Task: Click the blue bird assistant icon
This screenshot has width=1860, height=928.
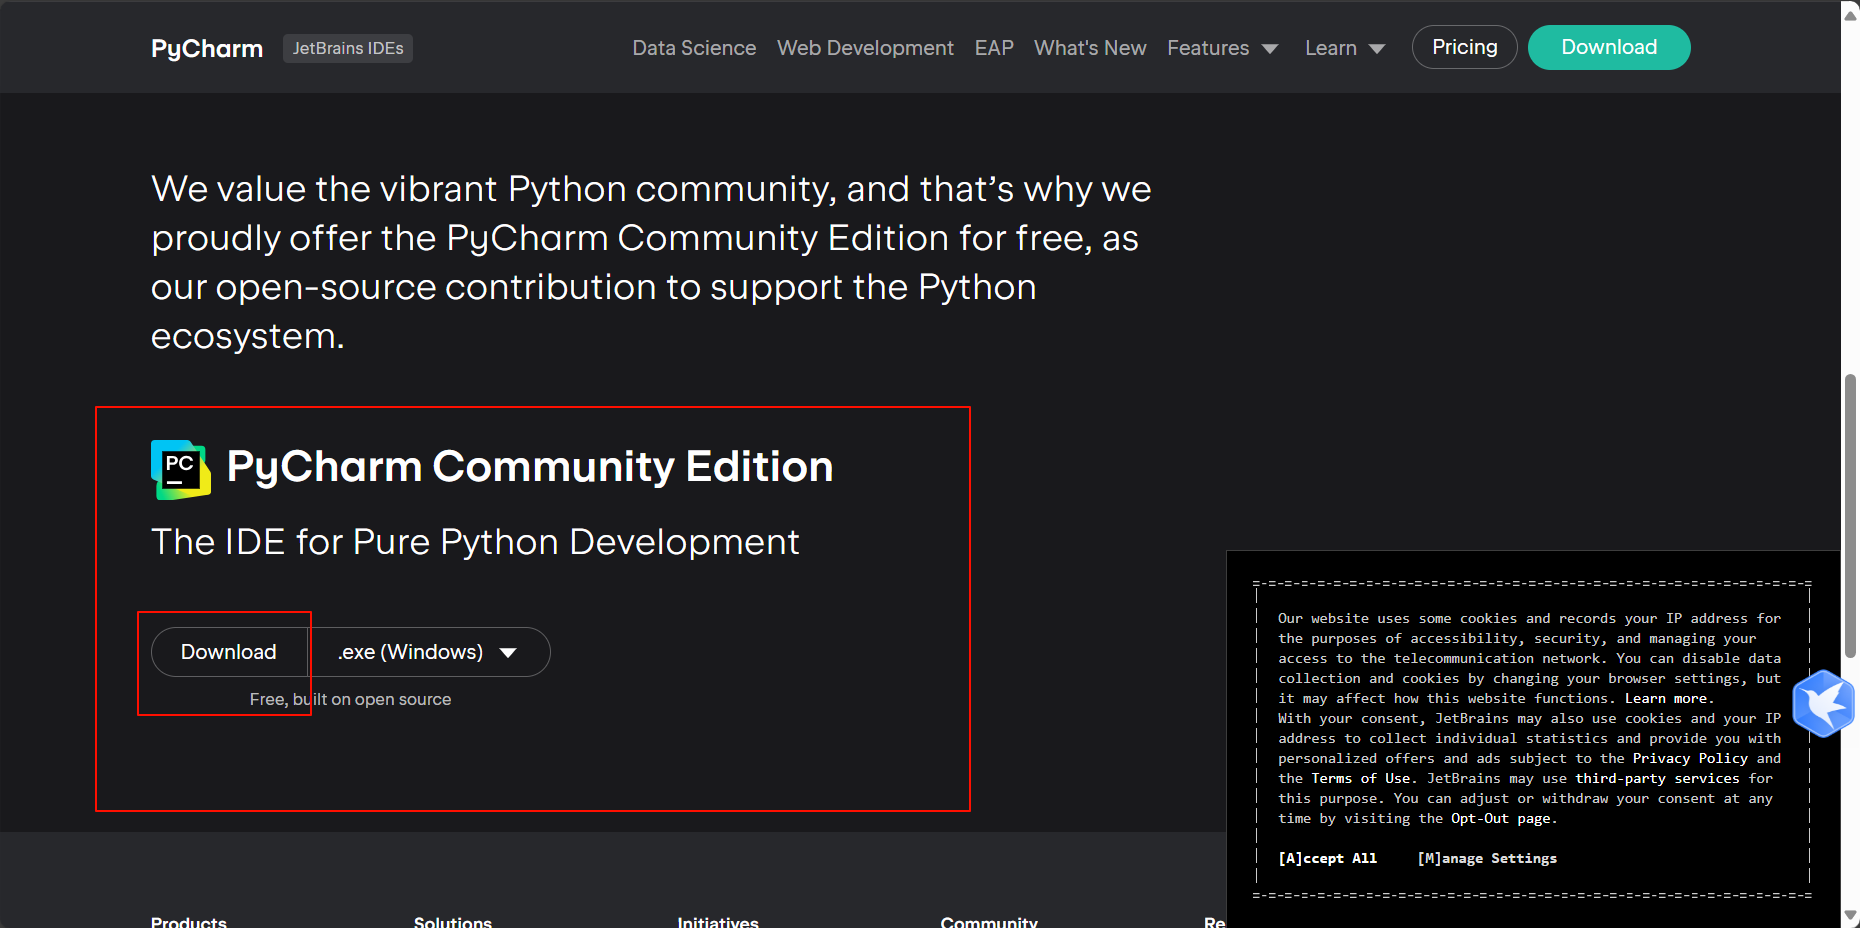Action: coord(1824,704)
